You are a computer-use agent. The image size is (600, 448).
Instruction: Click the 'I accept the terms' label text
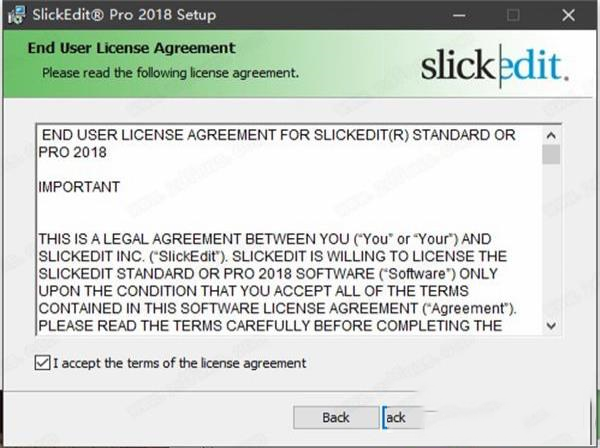[179, 363]
